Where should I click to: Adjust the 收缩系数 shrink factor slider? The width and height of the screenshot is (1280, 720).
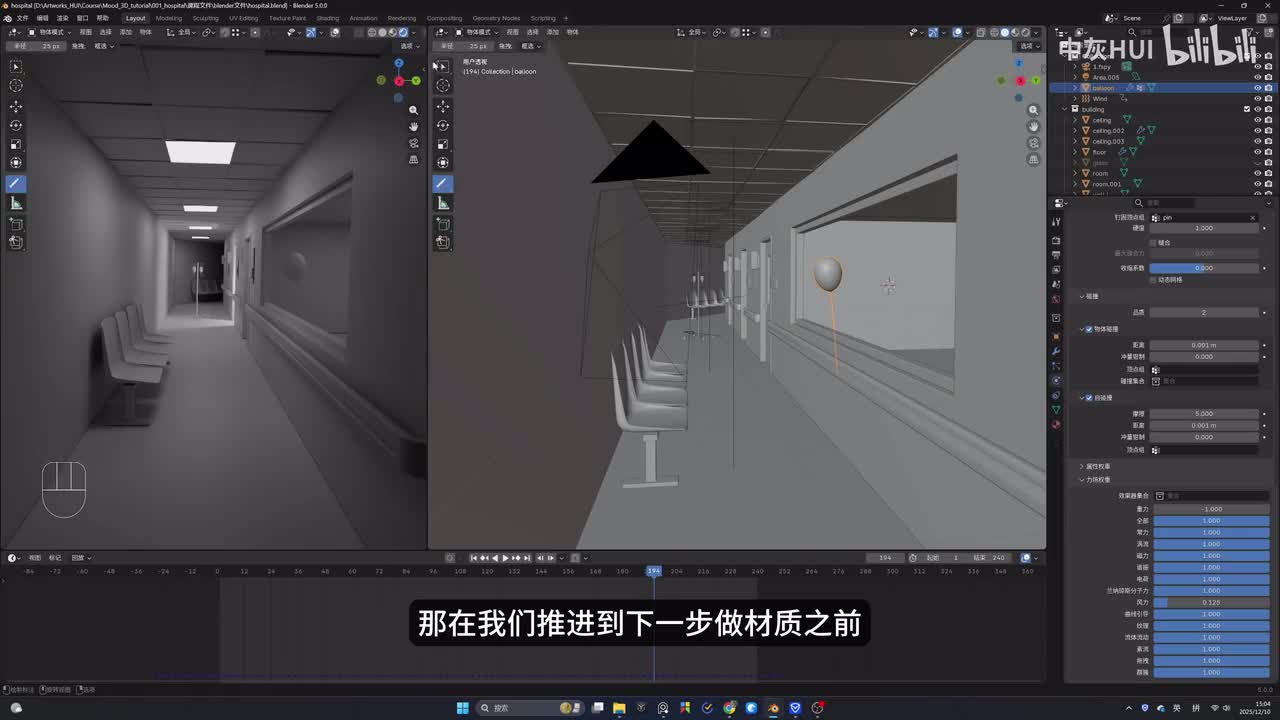[1204, 268]
